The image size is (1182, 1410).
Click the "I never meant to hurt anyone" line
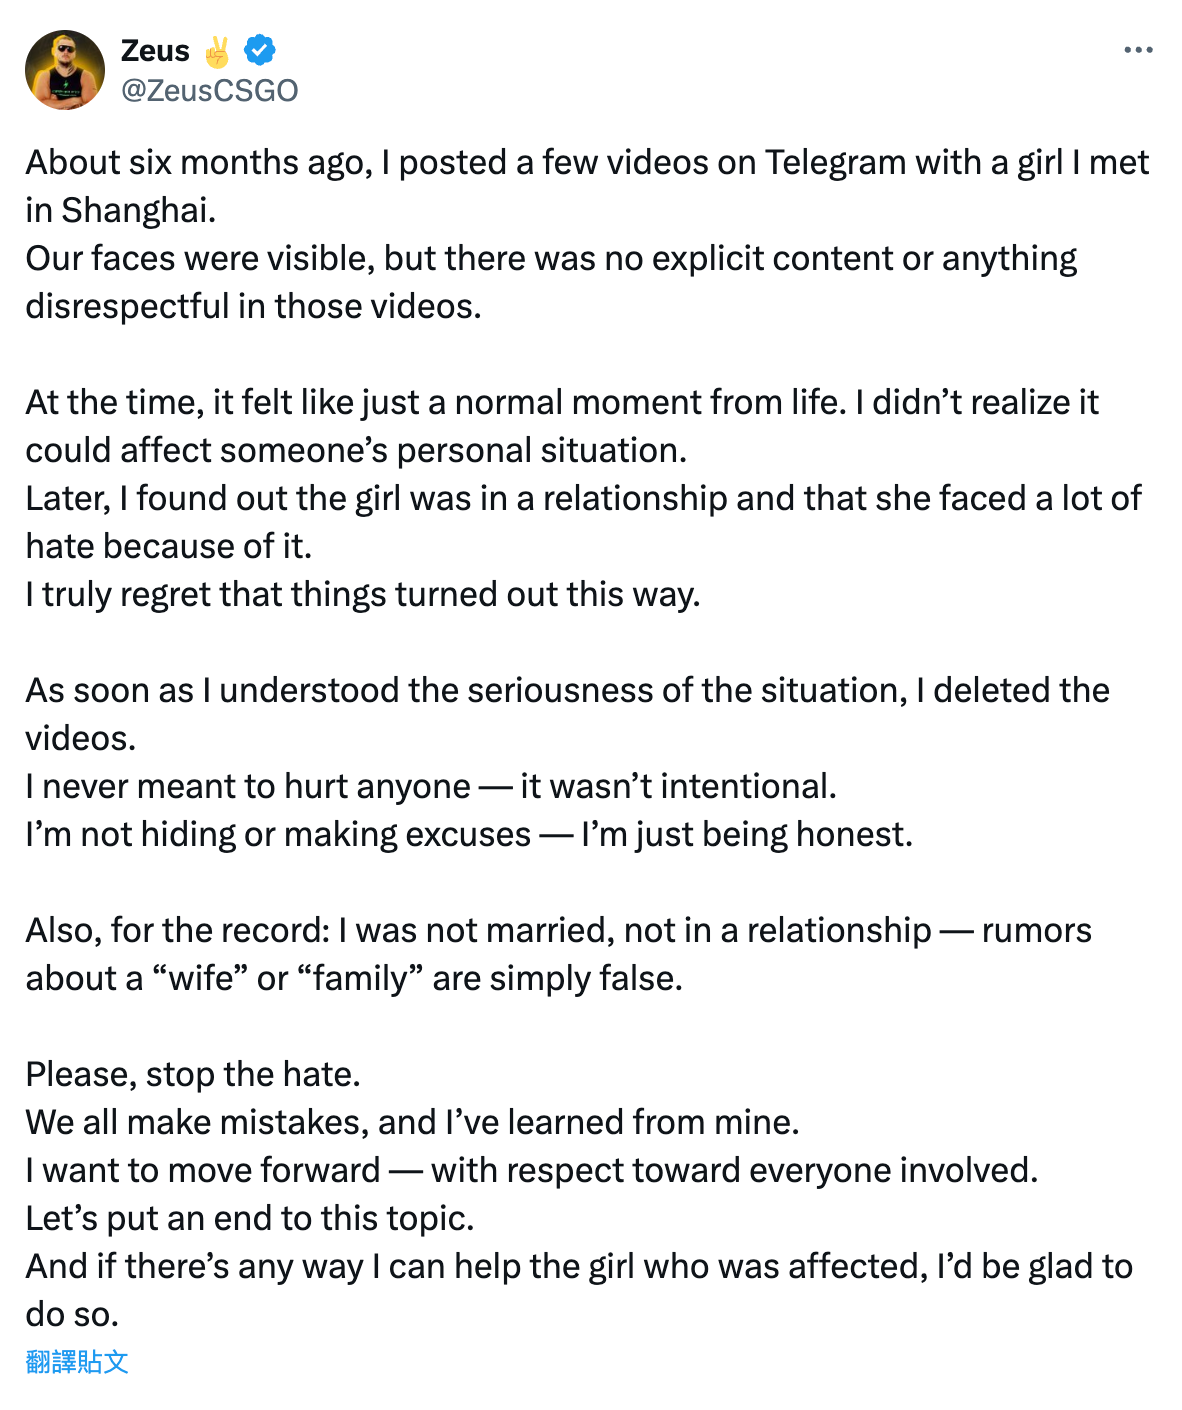click(x=431, y=787)
